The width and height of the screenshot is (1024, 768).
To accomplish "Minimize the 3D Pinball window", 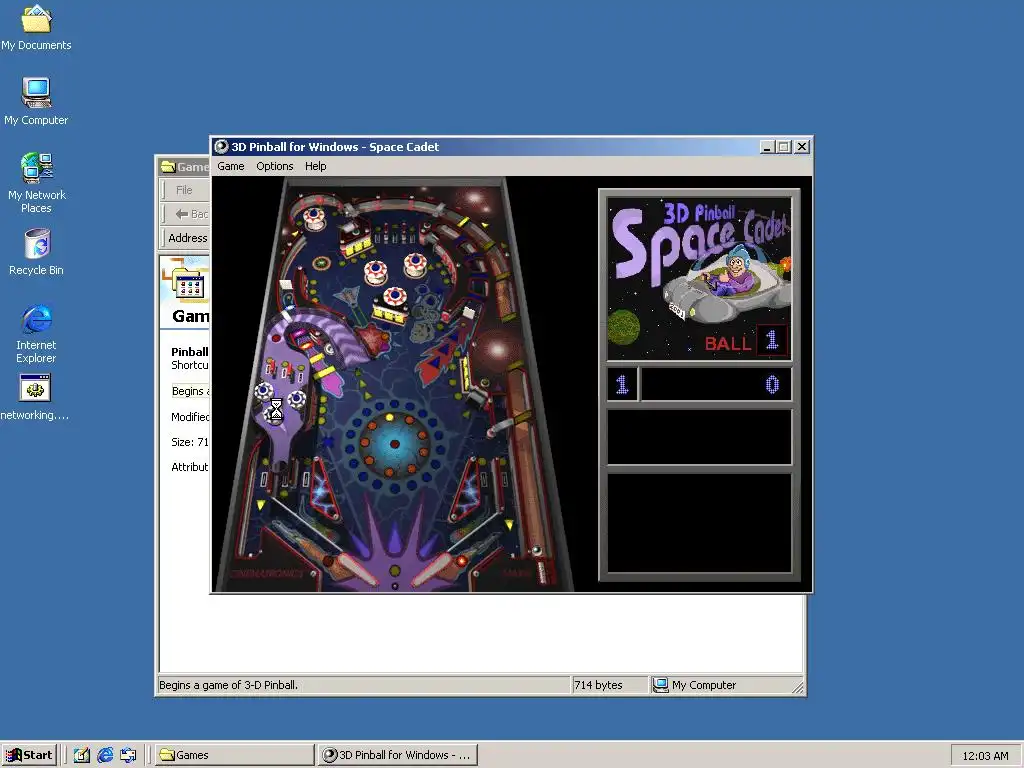I will pyautogui.click(x=767, y=147).
